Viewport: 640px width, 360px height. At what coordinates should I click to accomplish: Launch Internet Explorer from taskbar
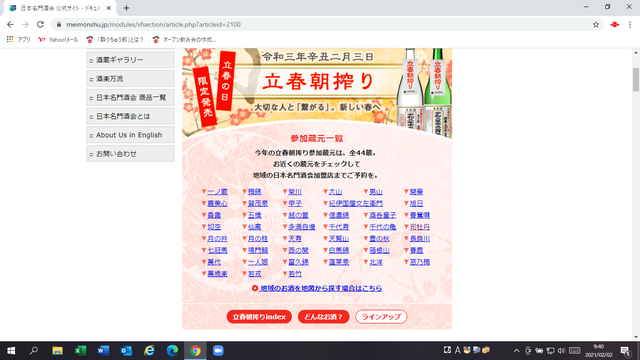click(x=149, y=351)
